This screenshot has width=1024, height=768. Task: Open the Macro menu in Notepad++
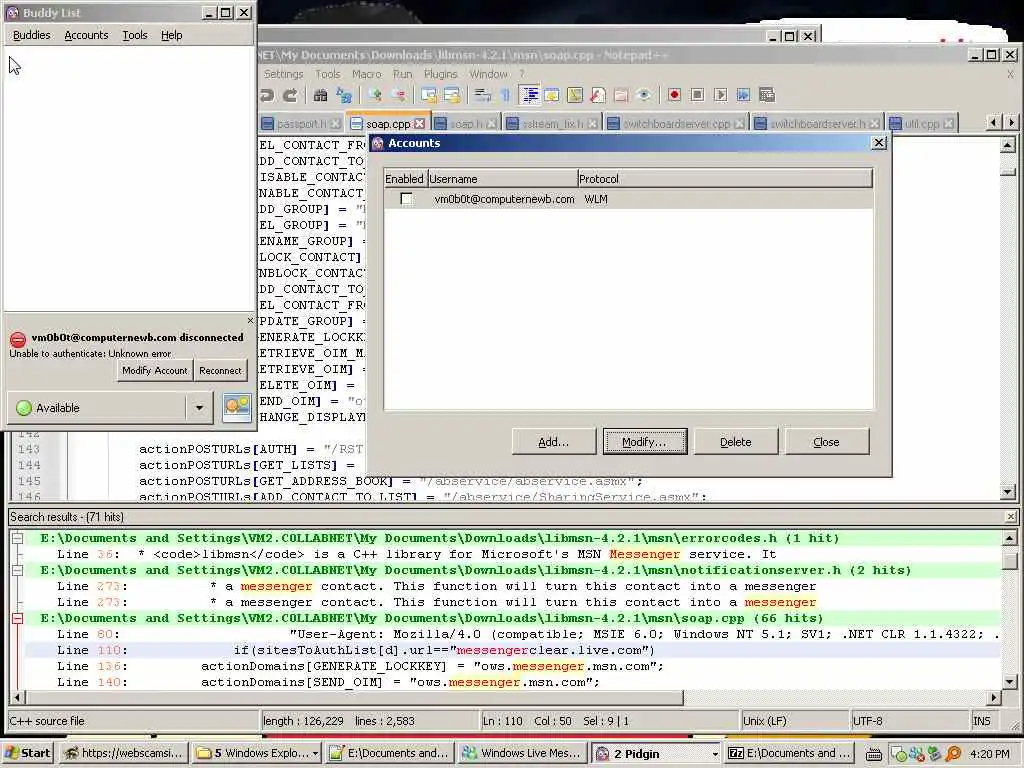click(366, 74)
